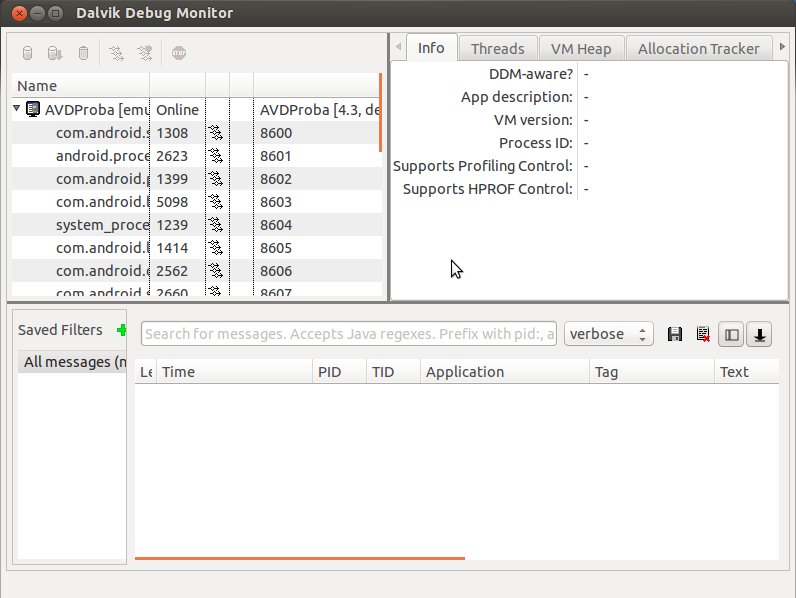Select process with PID 5098
The width and height of the screenshot is (796, 598).
(x=197, y=202)
